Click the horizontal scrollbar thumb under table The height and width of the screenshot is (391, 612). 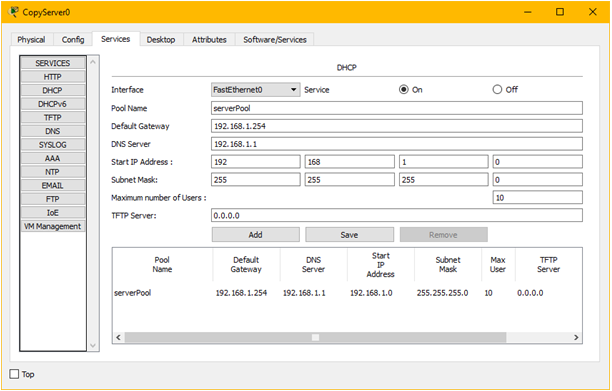[x=315, y=338]
